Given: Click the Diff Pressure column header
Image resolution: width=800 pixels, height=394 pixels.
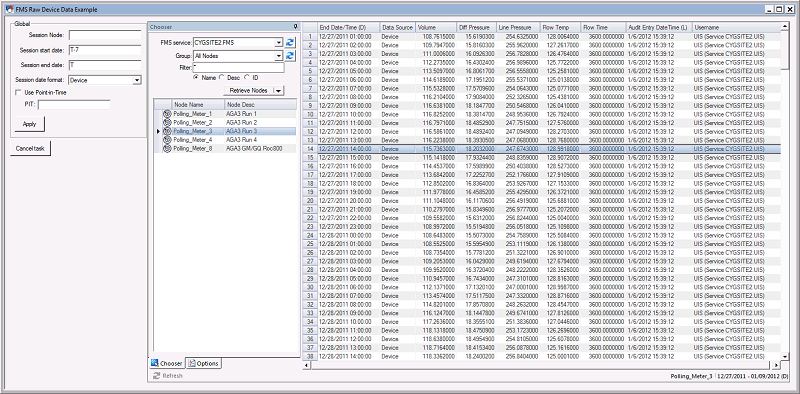Looking at the screenshot, I should point(477,27).
